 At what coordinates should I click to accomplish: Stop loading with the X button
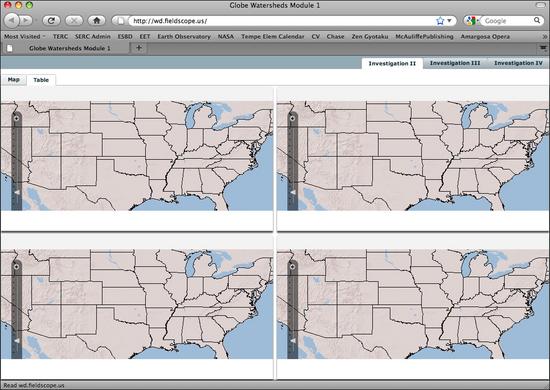(74, 21)
